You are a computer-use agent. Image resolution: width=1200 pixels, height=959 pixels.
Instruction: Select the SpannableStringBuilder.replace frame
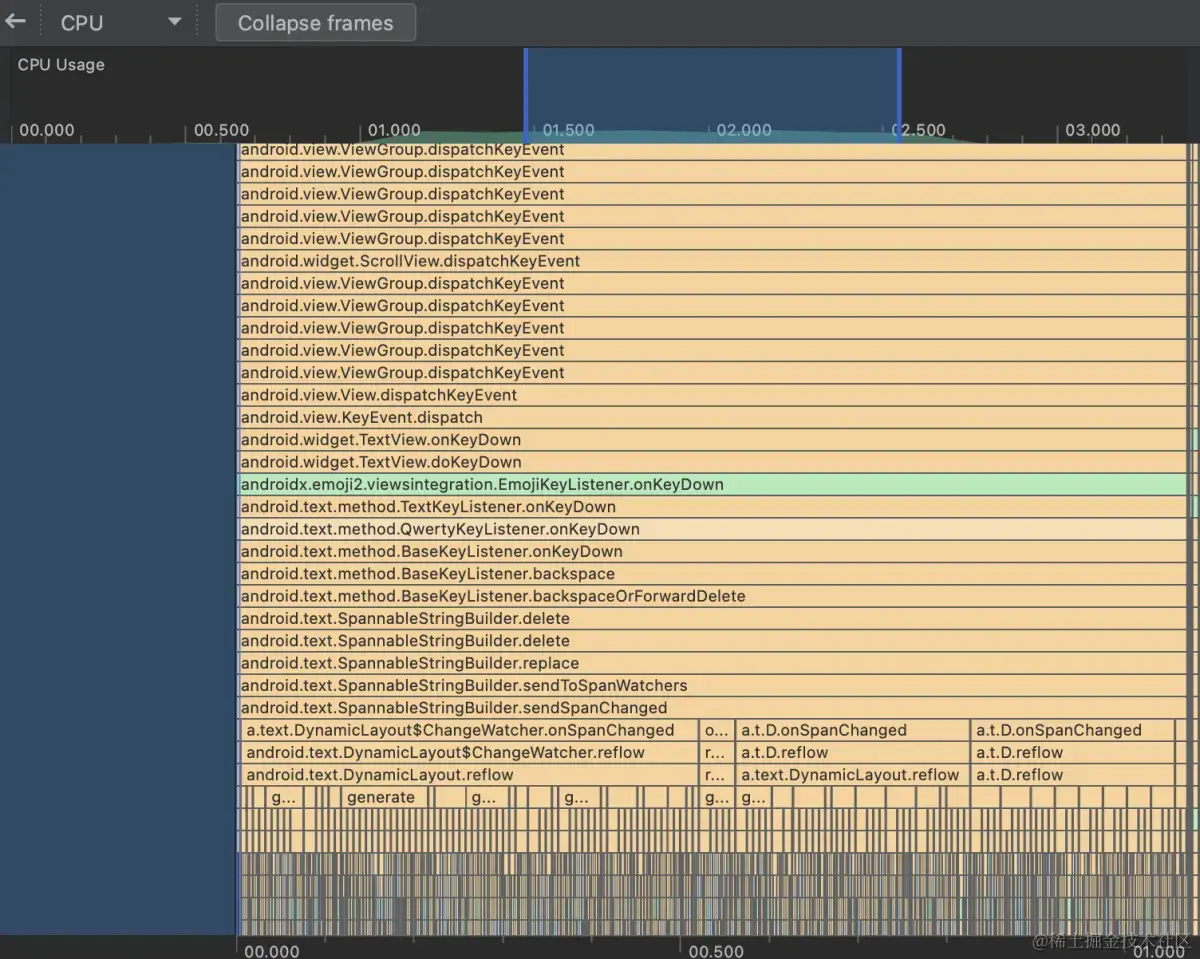(x=712, y=663)
